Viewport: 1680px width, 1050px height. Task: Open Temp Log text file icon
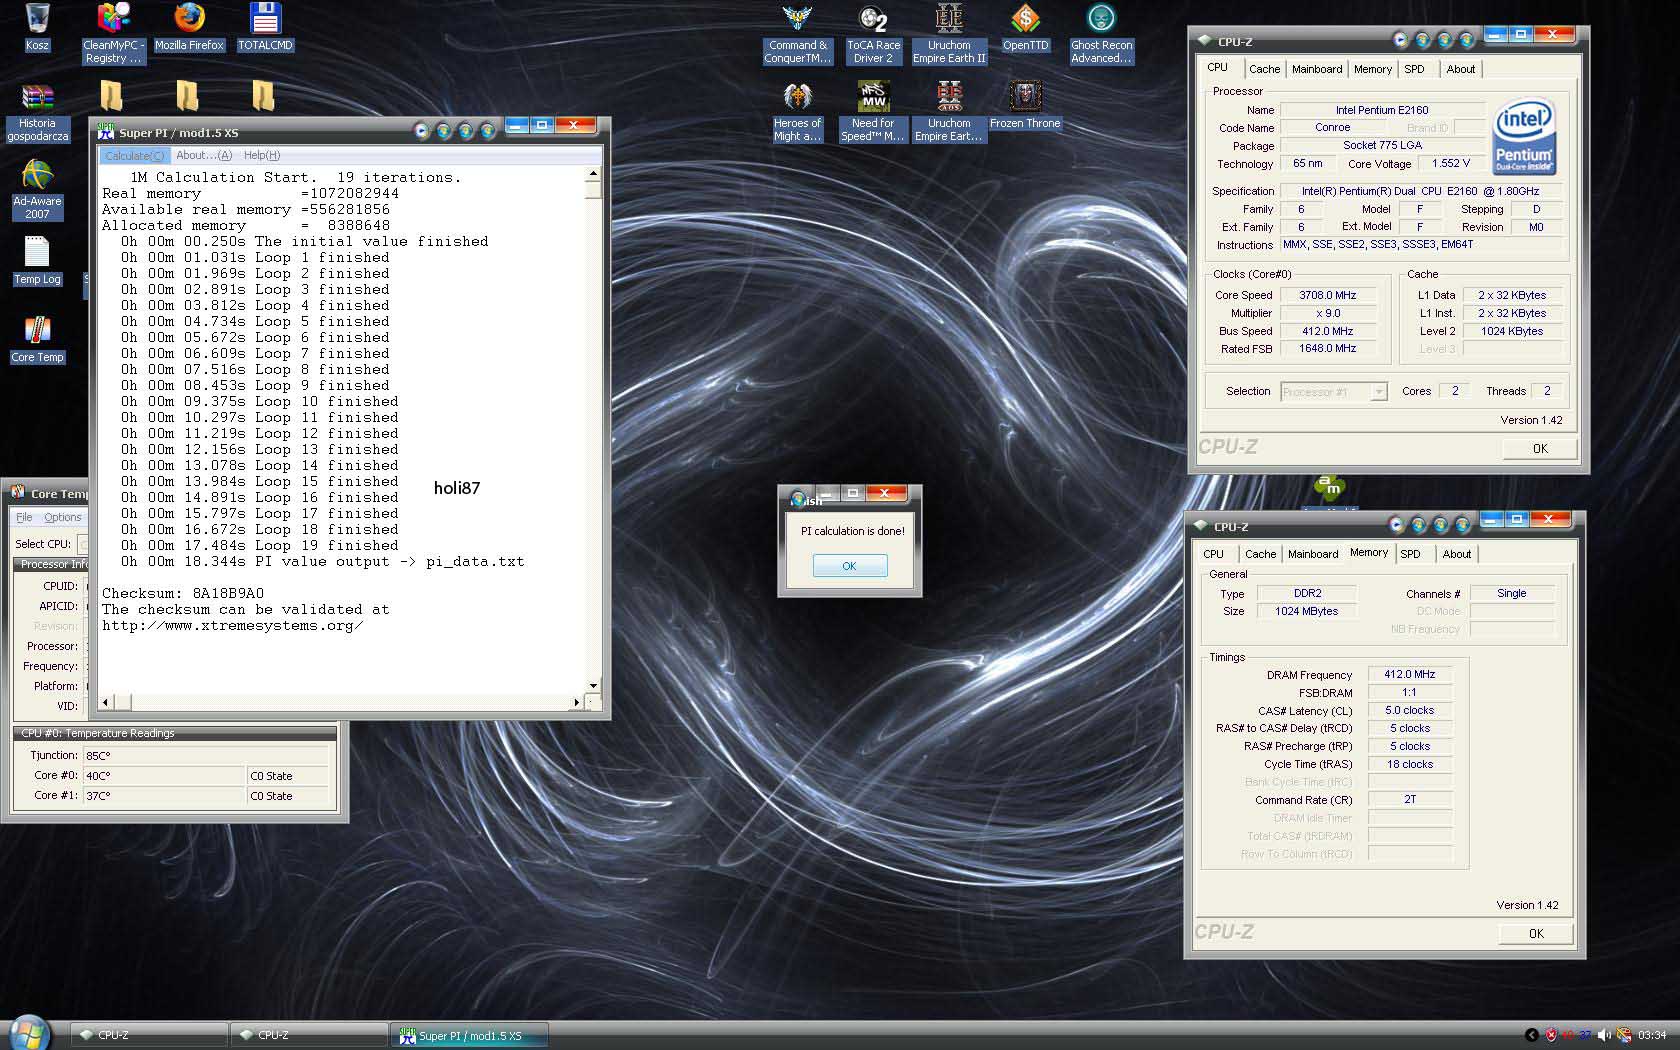(x=37, y=261)
